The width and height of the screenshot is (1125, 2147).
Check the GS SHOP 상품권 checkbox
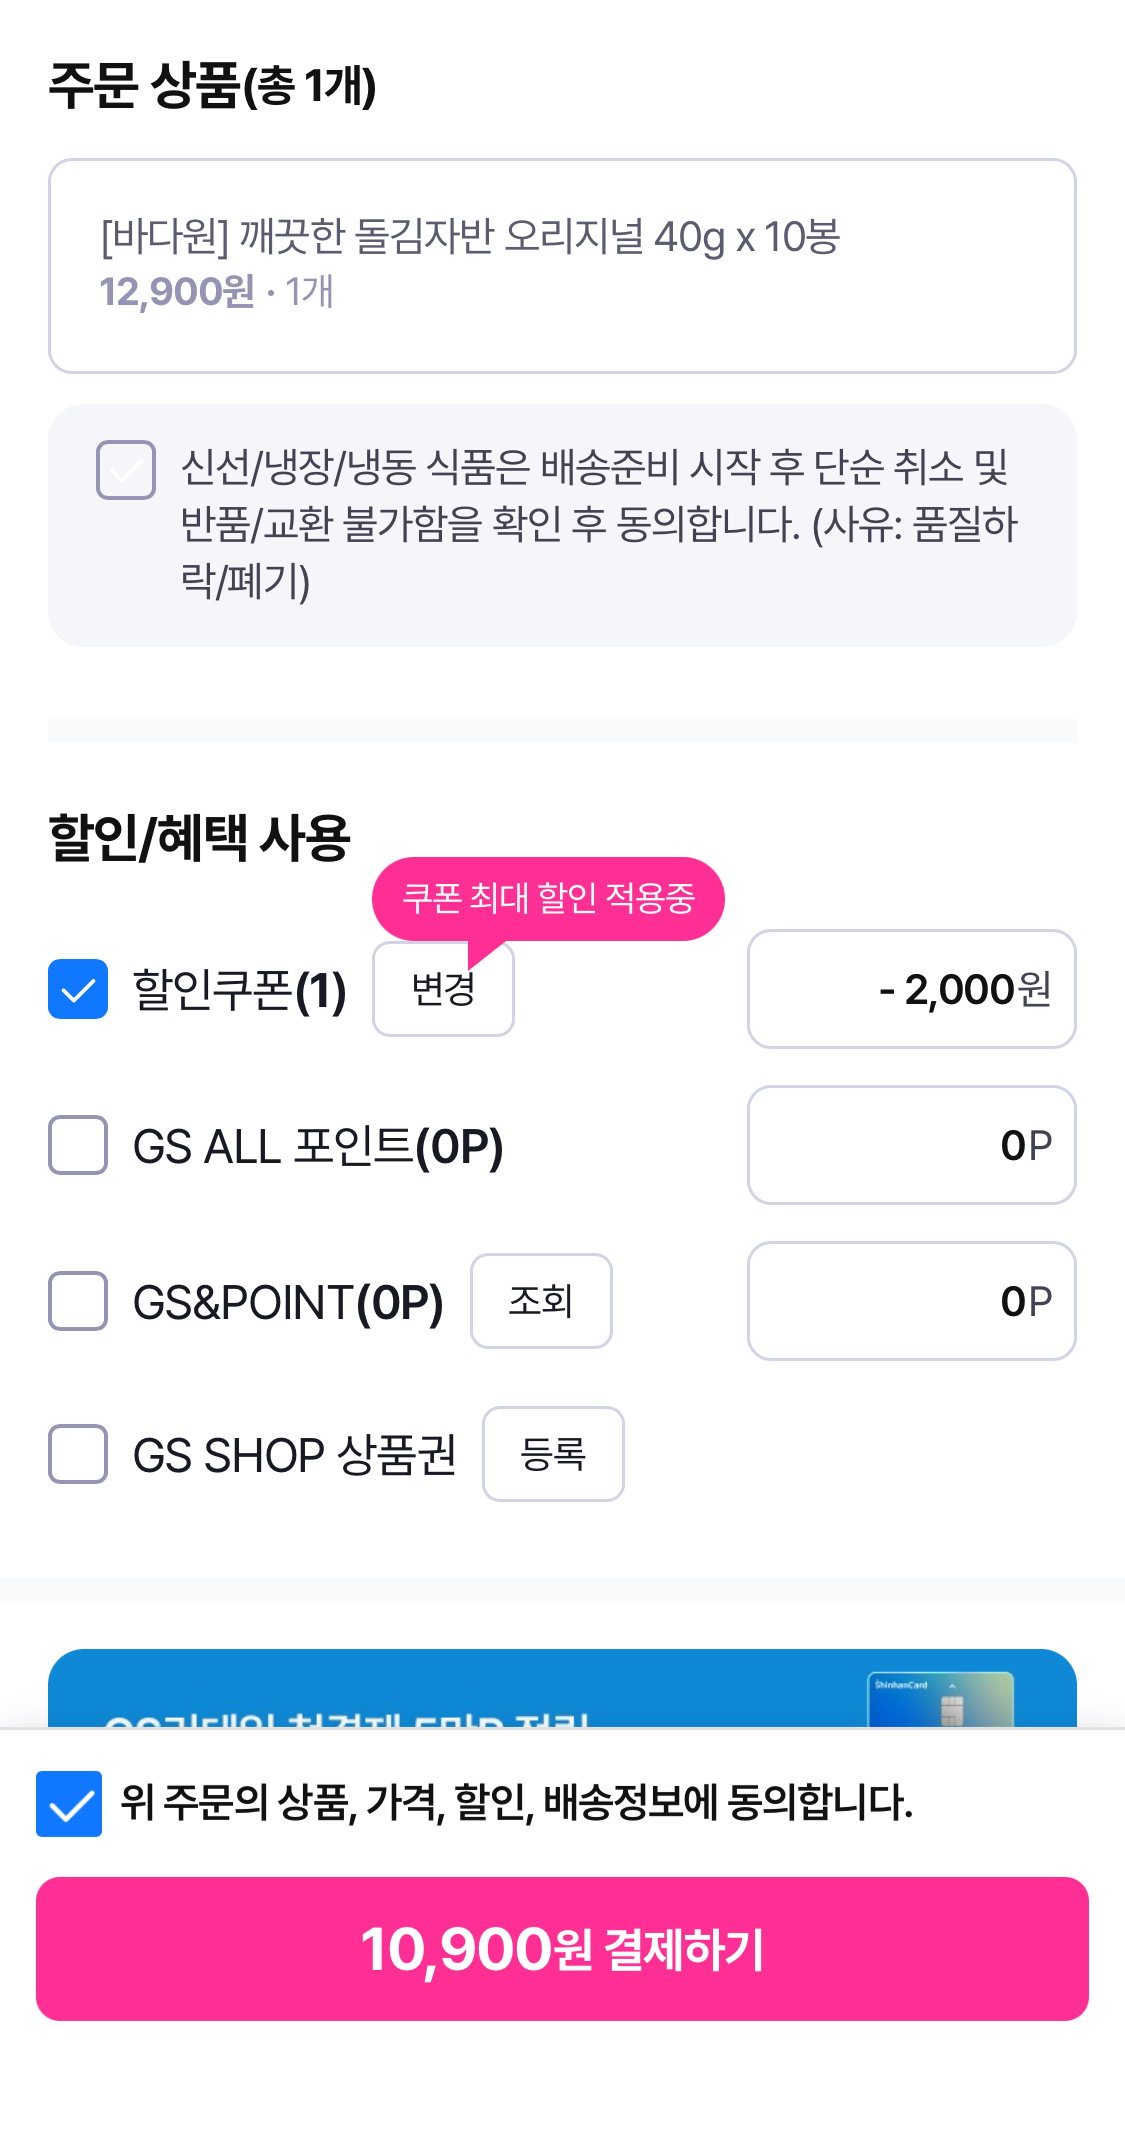78,1454
